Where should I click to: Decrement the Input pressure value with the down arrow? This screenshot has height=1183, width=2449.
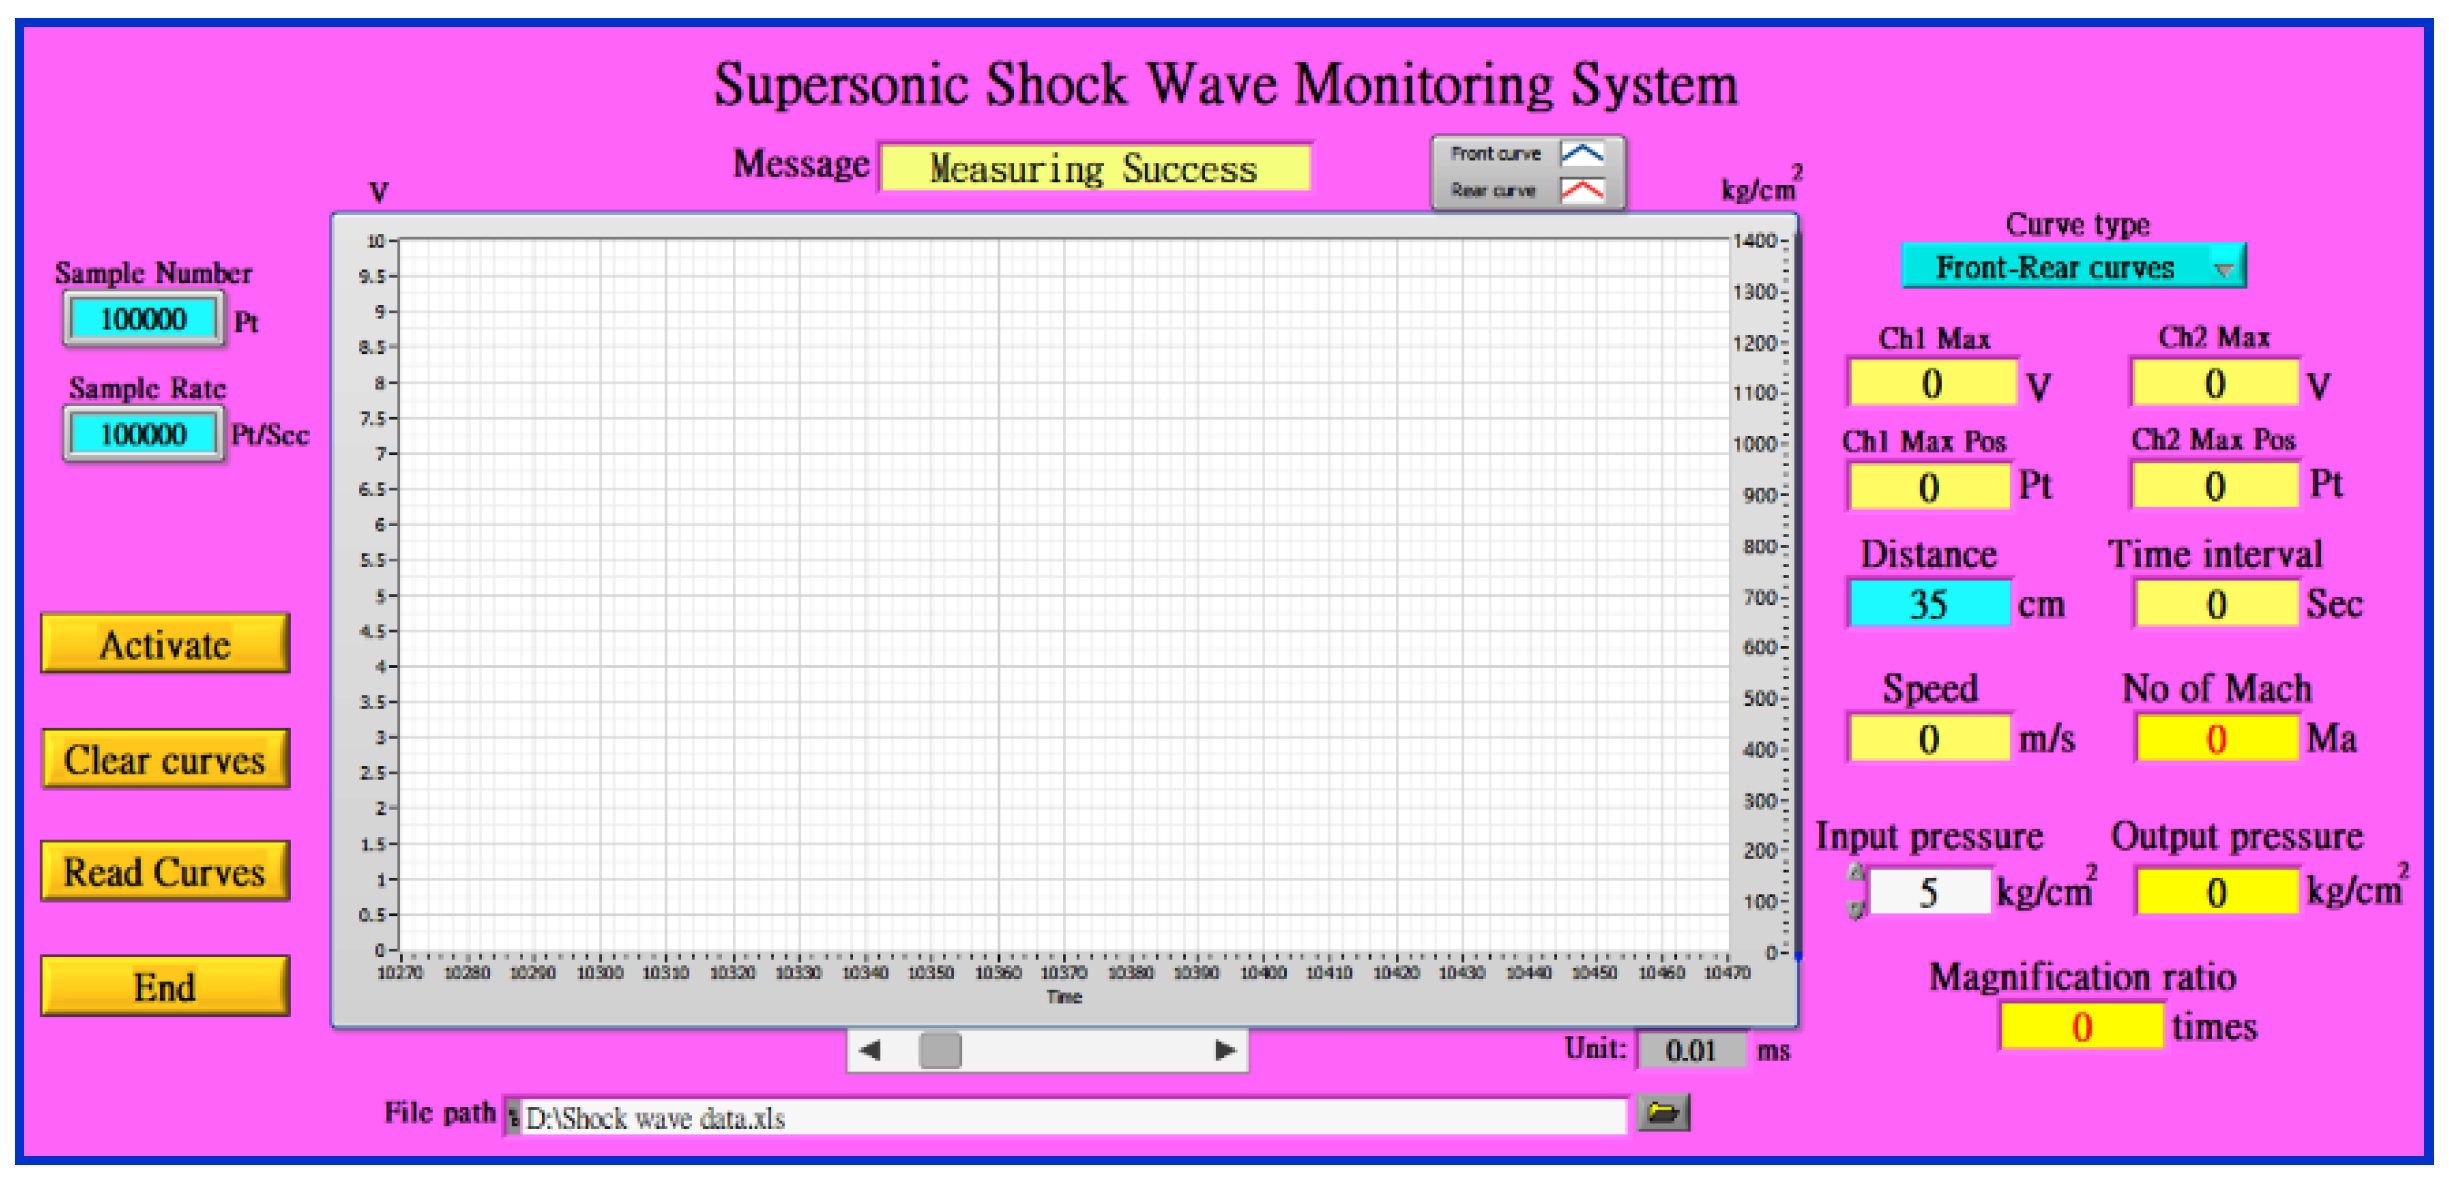1856,908
